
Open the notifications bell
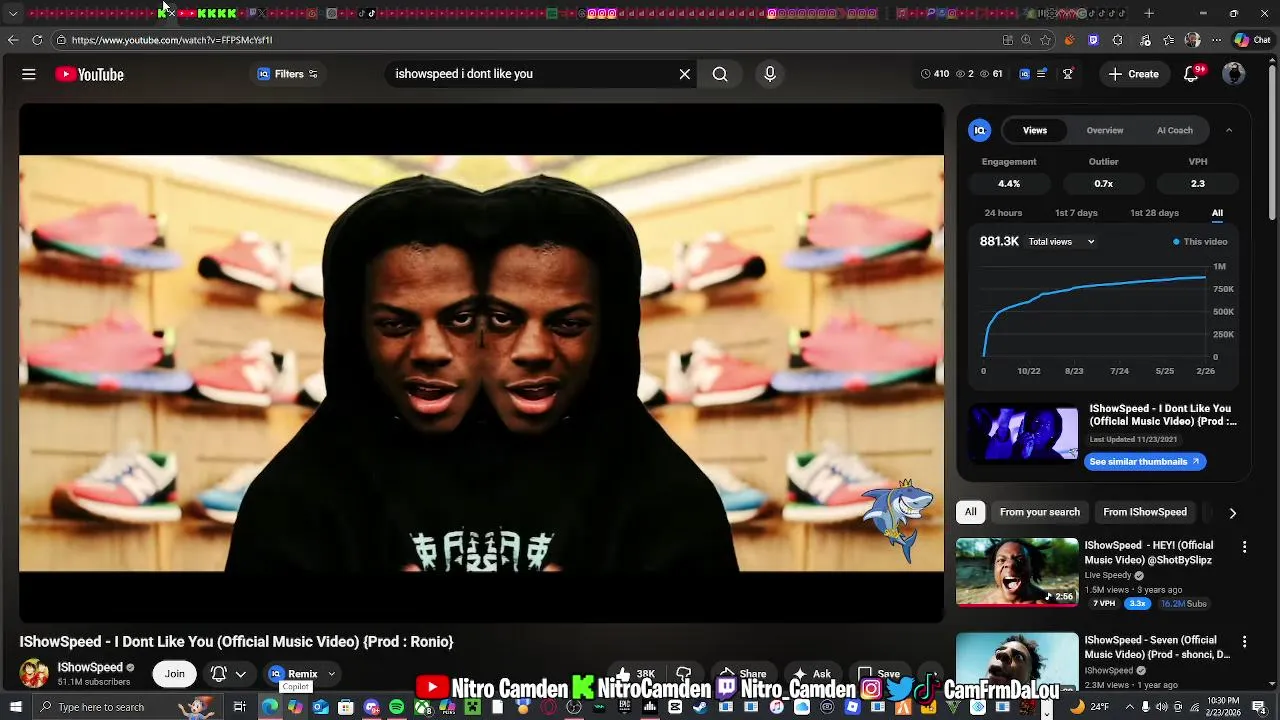pyautogui.click(x=1191, y=74)
